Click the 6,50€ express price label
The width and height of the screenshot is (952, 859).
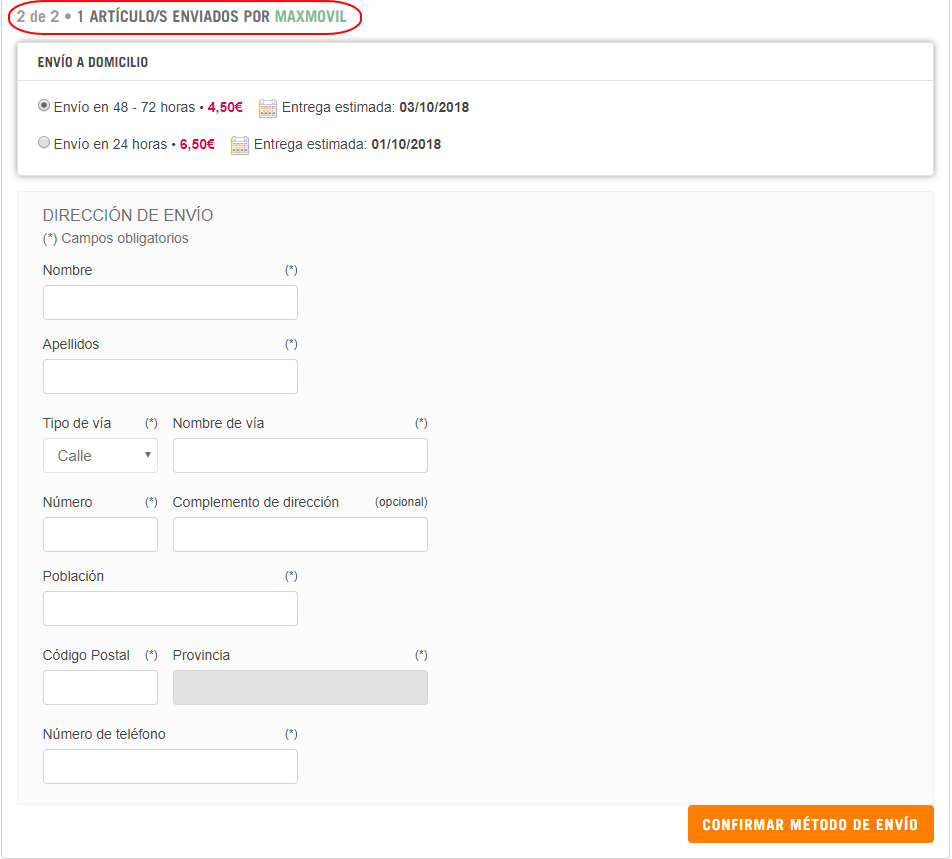point(197,144)
